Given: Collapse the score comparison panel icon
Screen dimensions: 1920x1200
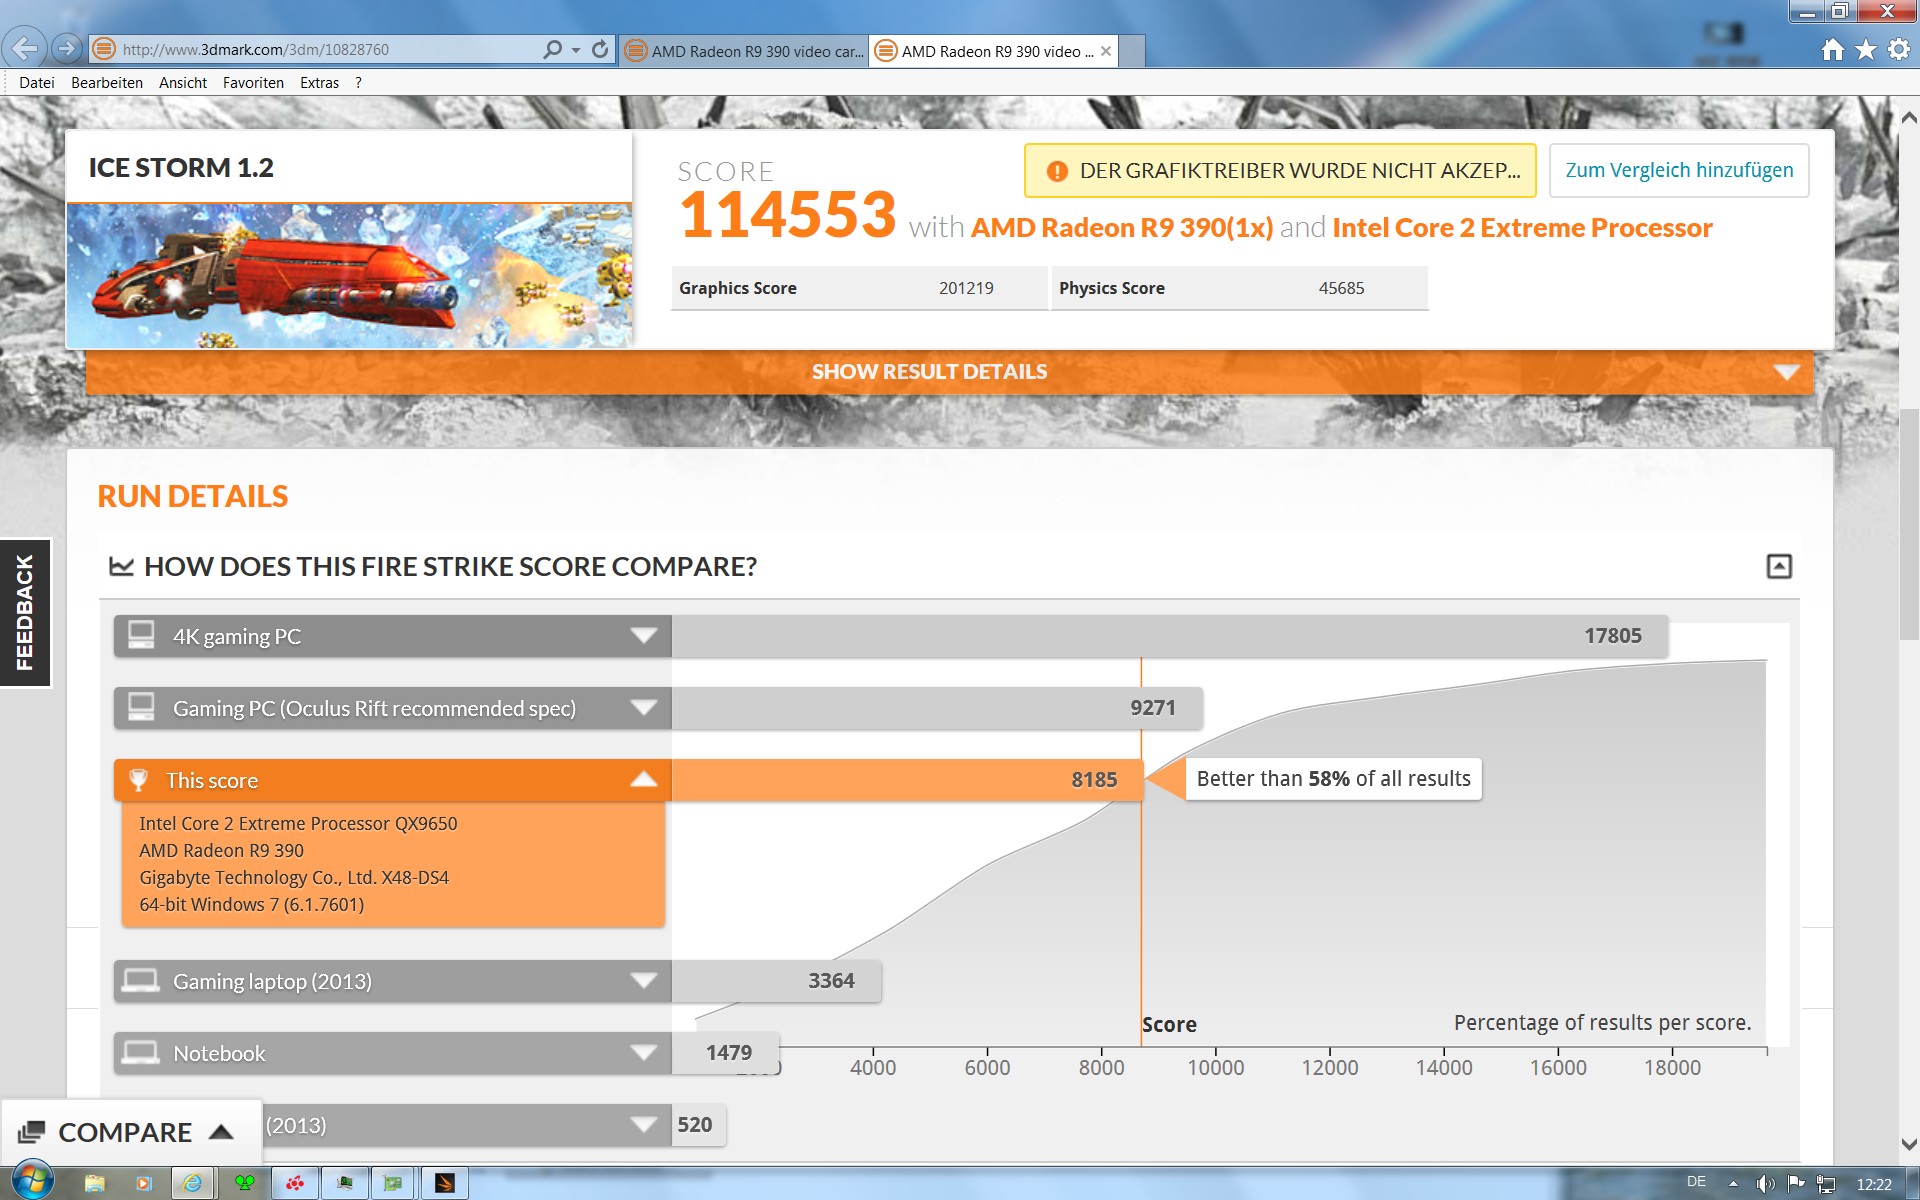Looking at the screenshot, I should point(1778,567).
